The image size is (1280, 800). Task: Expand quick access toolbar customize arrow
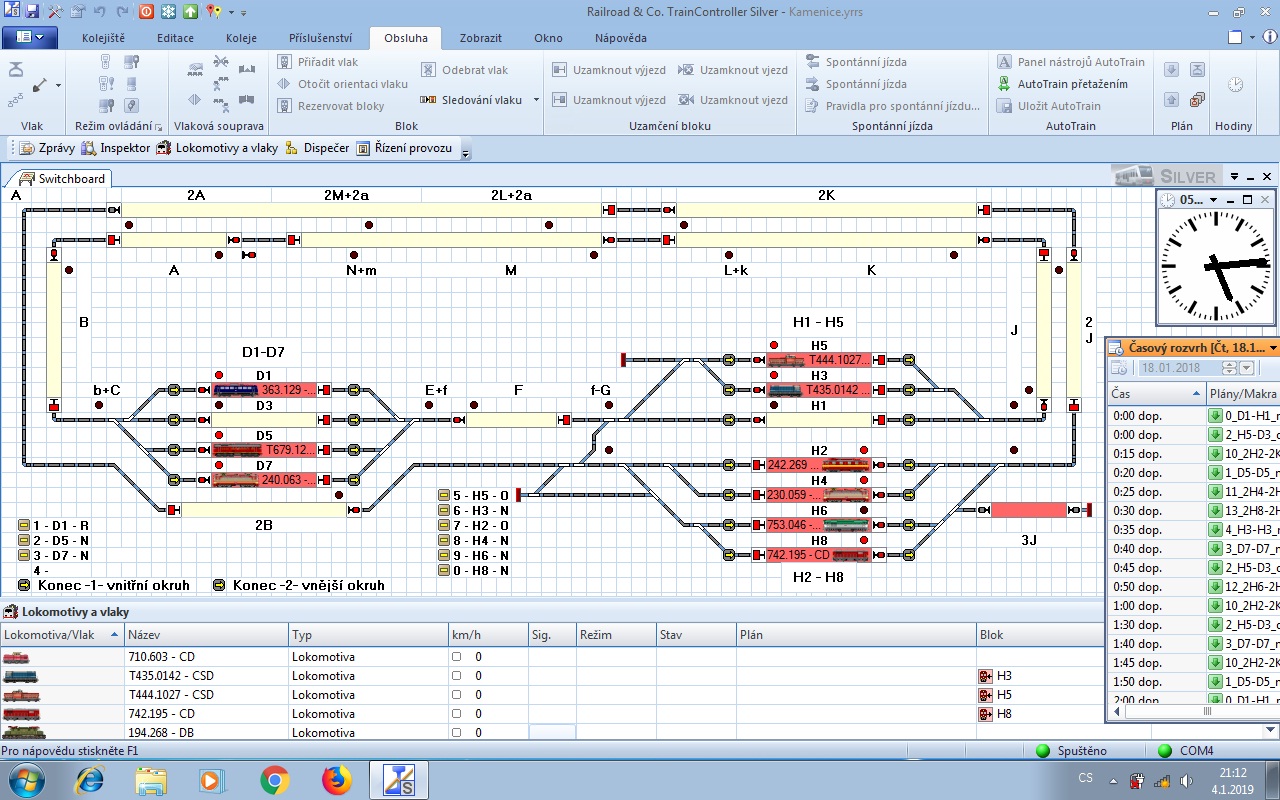244,13
